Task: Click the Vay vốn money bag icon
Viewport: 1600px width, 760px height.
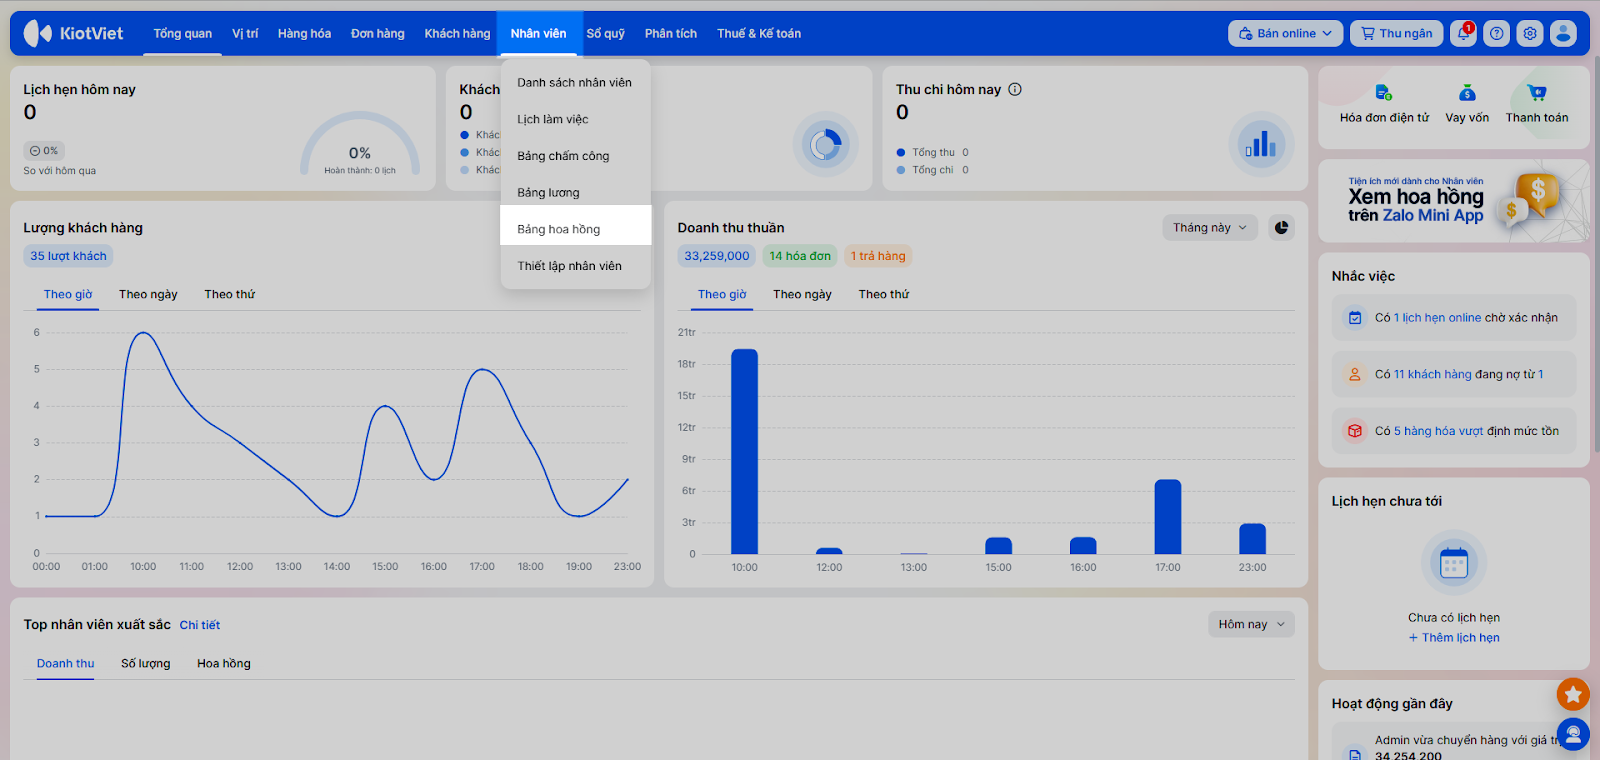Action: (1467, 93)
